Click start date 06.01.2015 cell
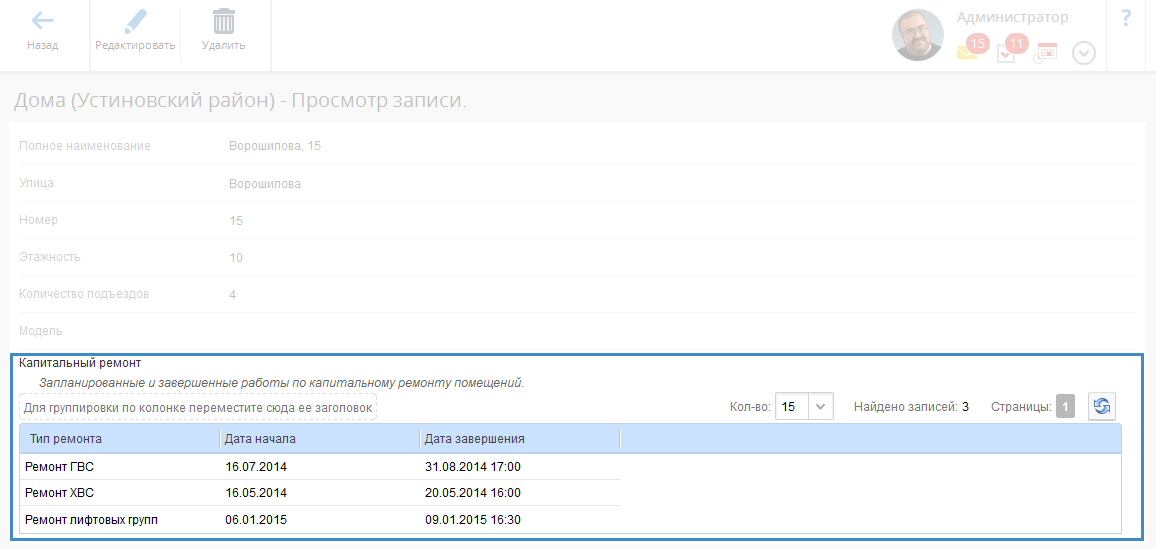 (256, 520)
